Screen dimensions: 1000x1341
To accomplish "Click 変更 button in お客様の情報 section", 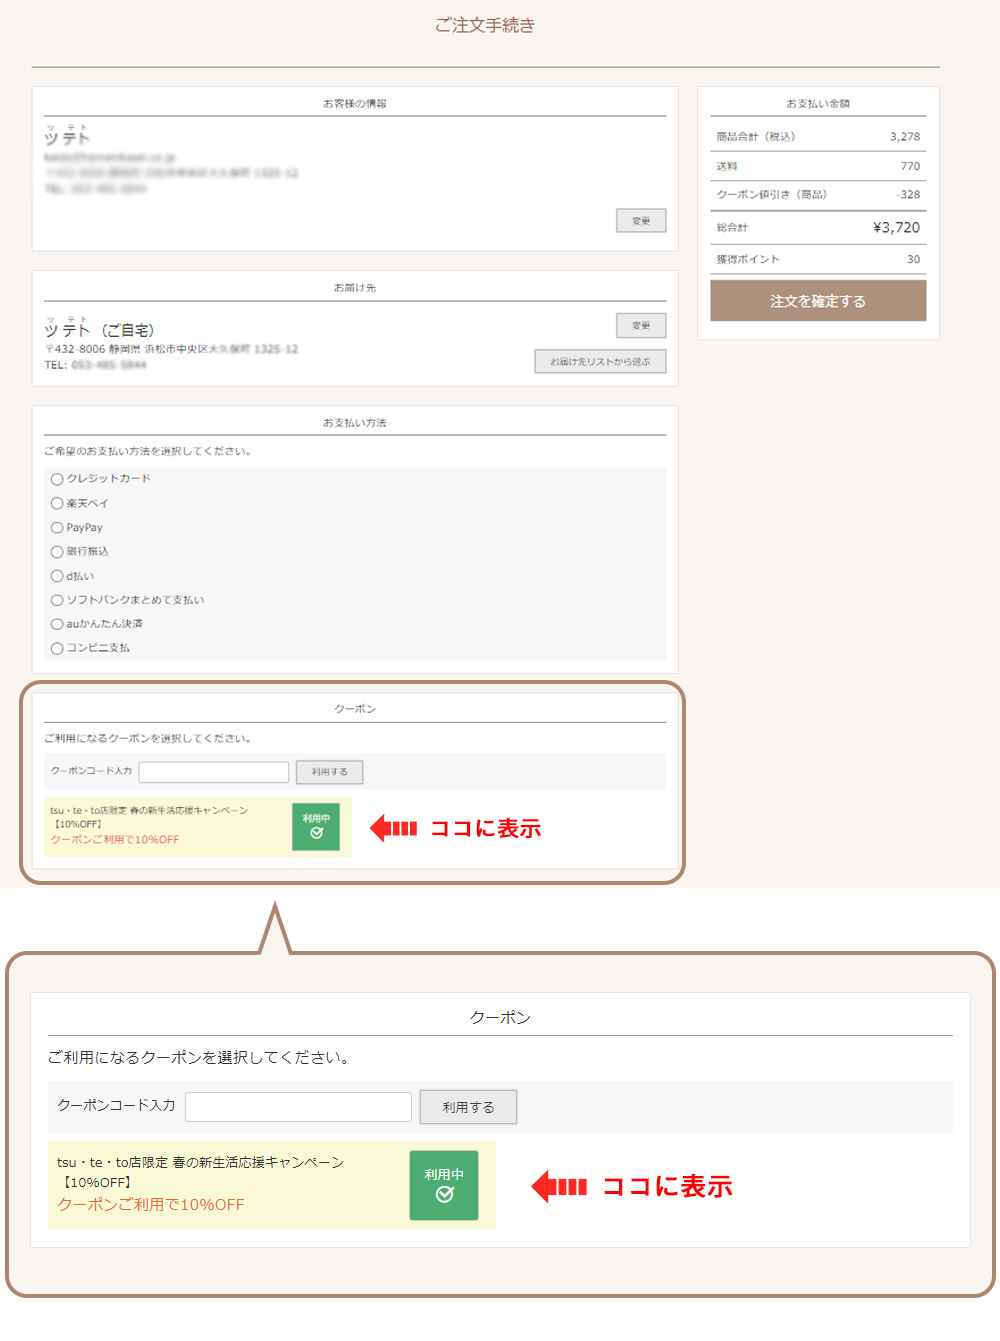I will (641, 221).
